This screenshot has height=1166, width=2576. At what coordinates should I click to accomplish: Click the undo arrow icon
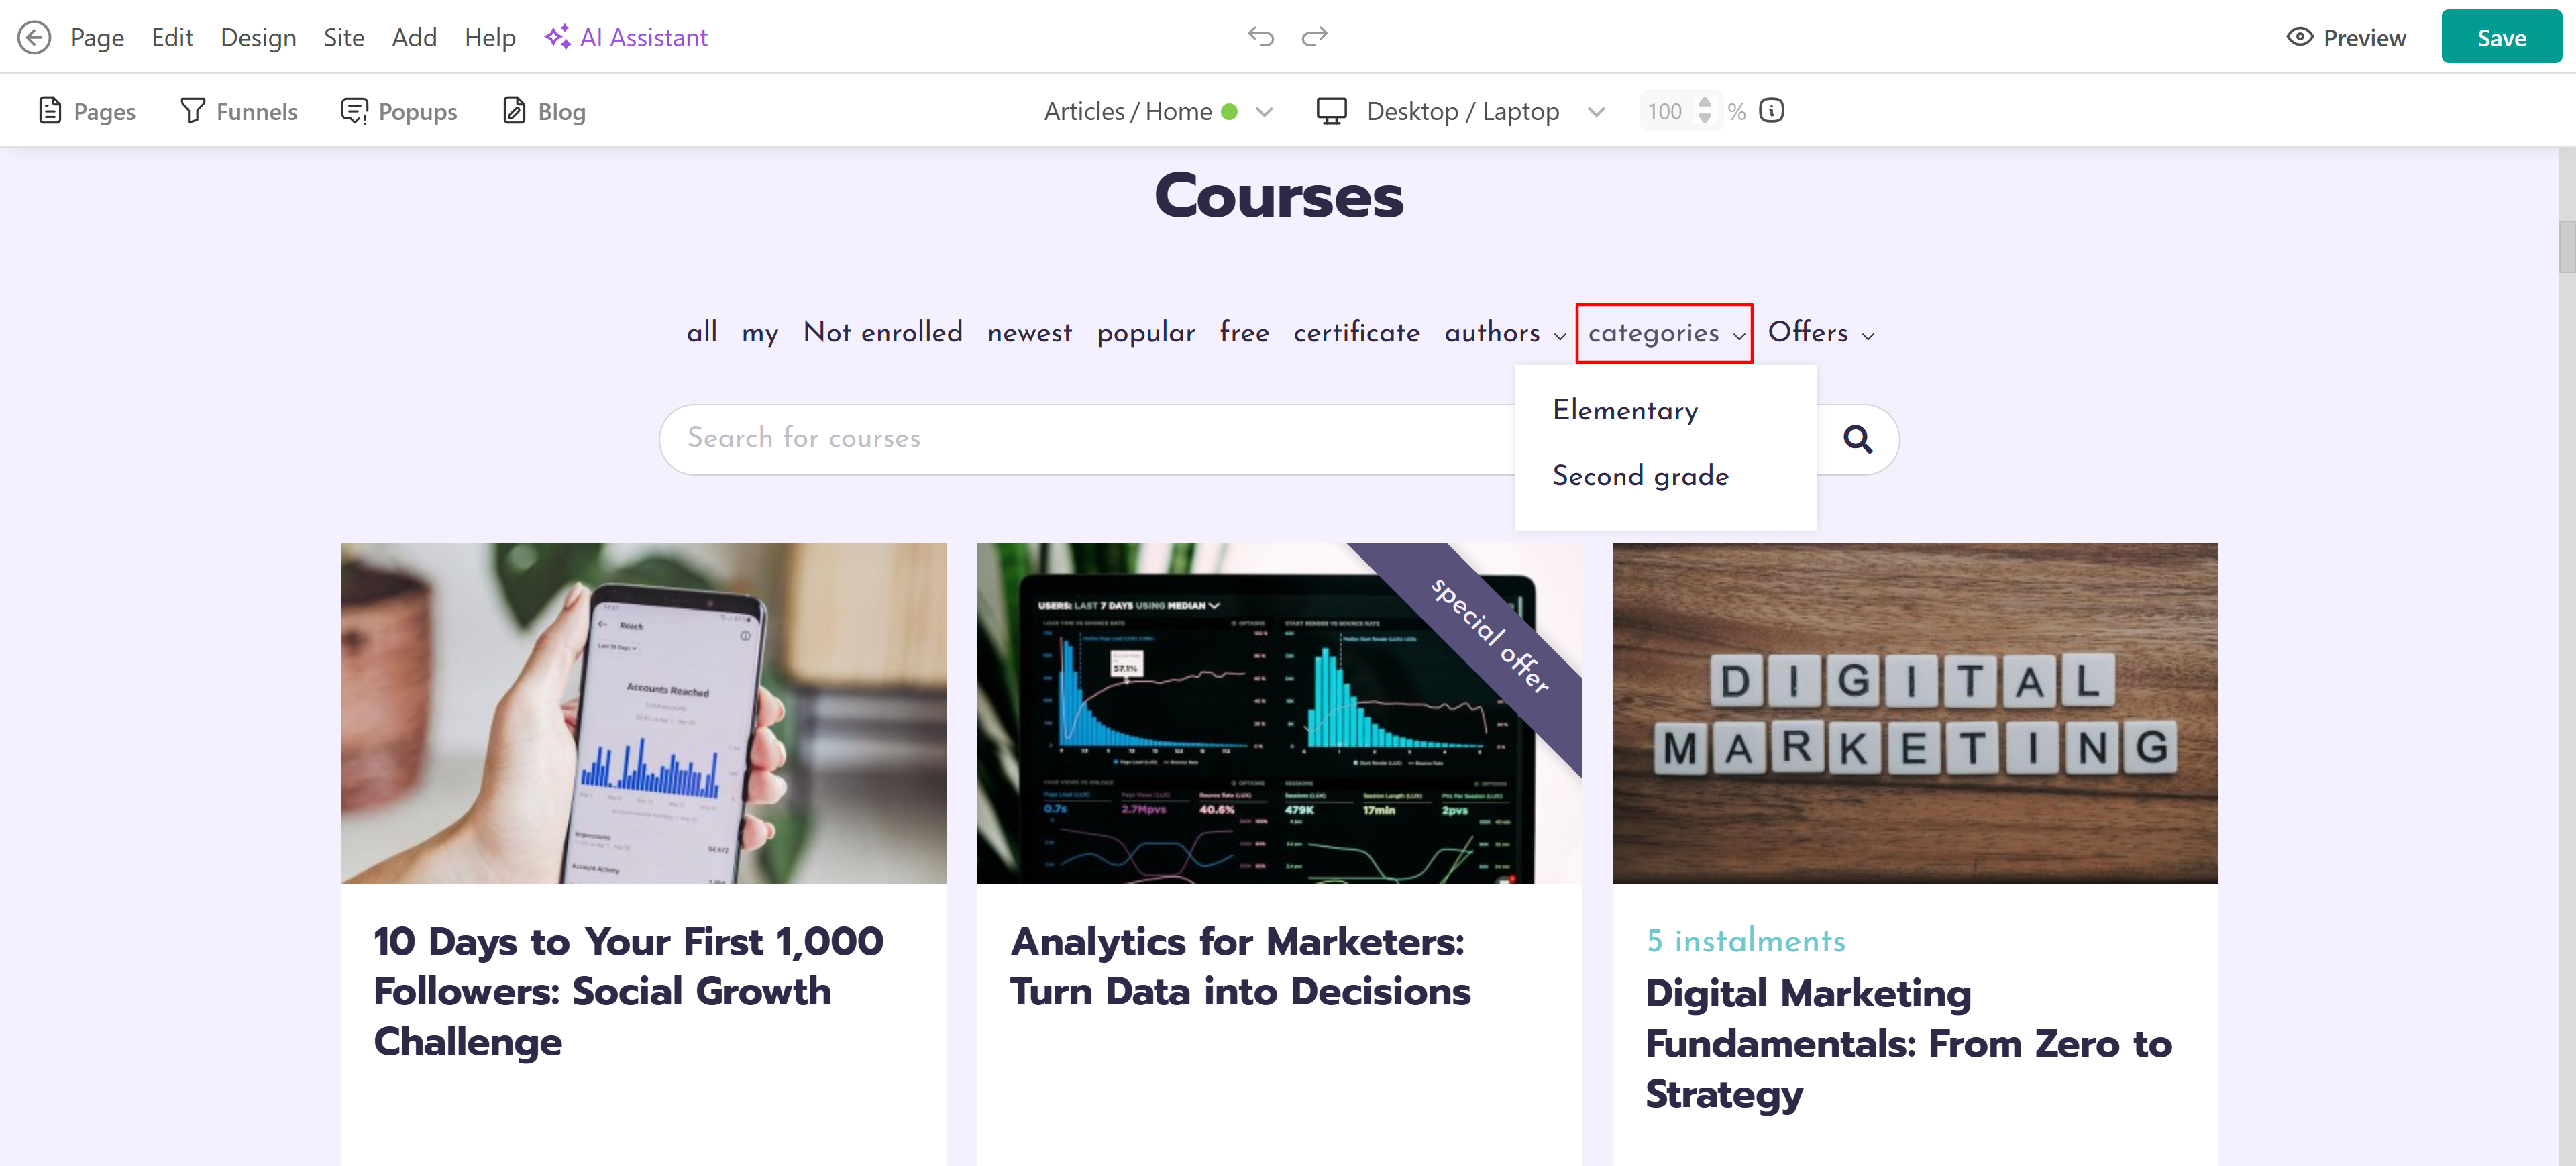coord(1260,37)
